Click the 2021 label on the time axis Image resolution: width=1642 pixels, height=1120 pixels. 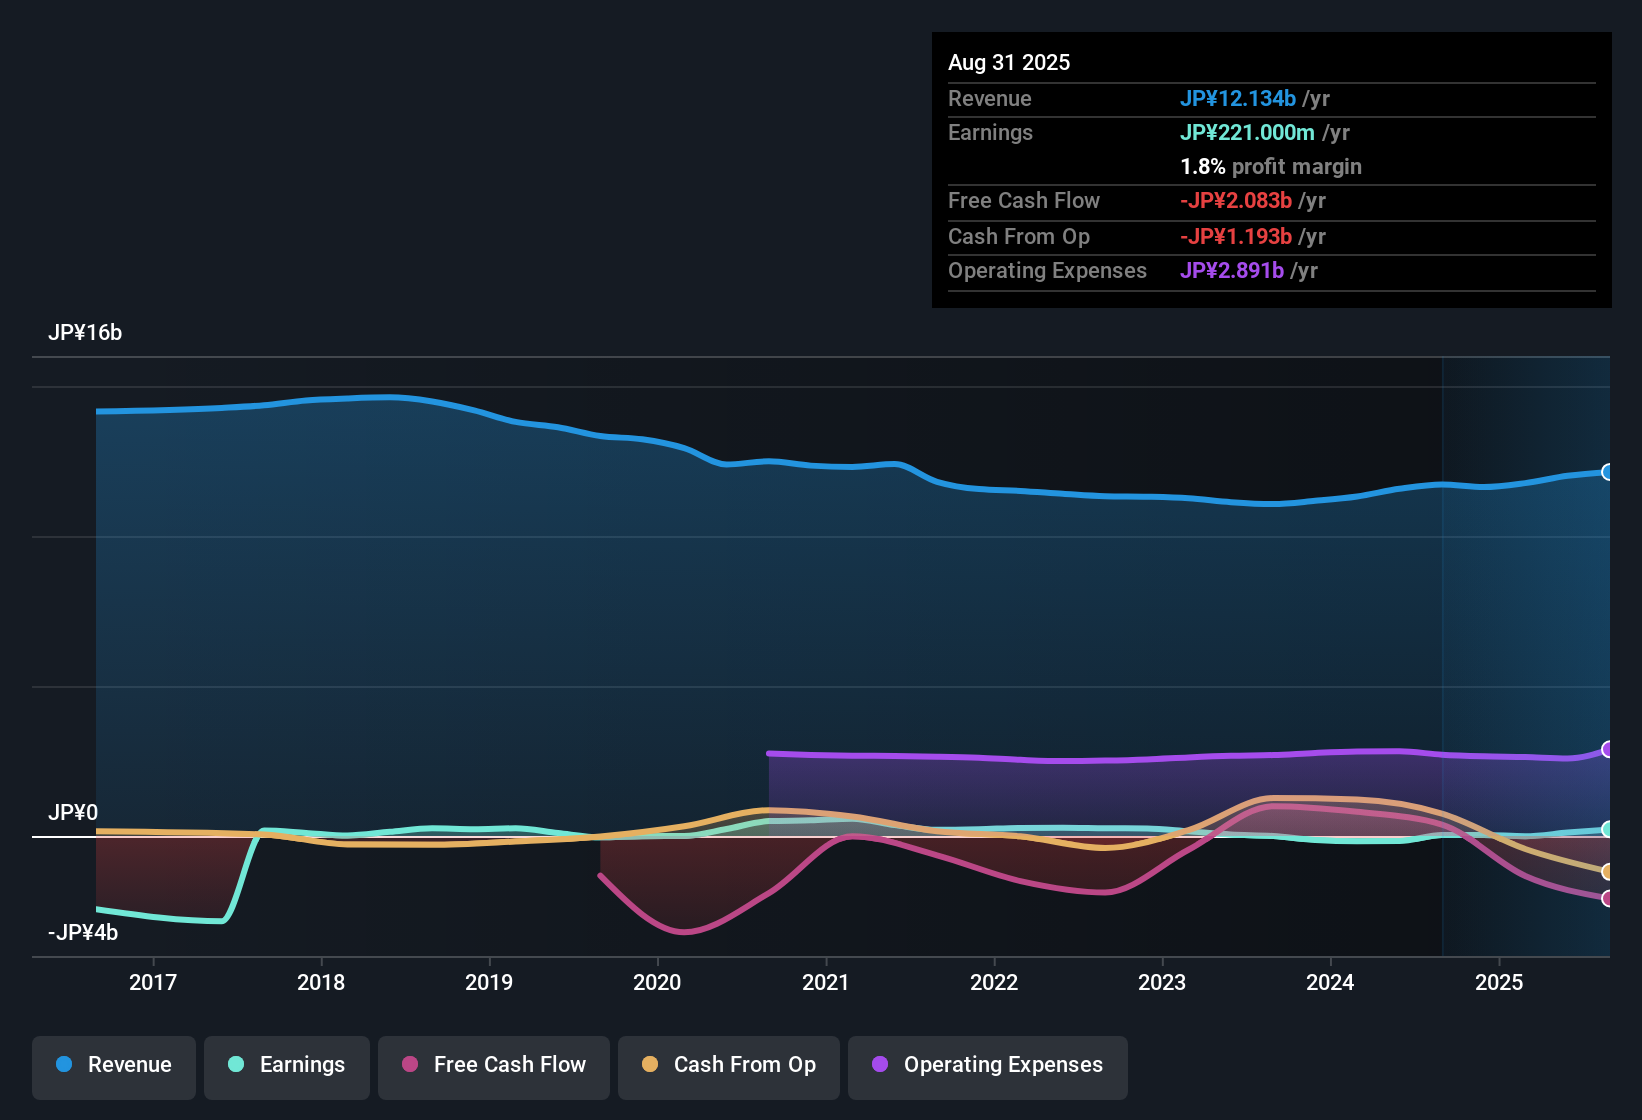click(826, 983)
